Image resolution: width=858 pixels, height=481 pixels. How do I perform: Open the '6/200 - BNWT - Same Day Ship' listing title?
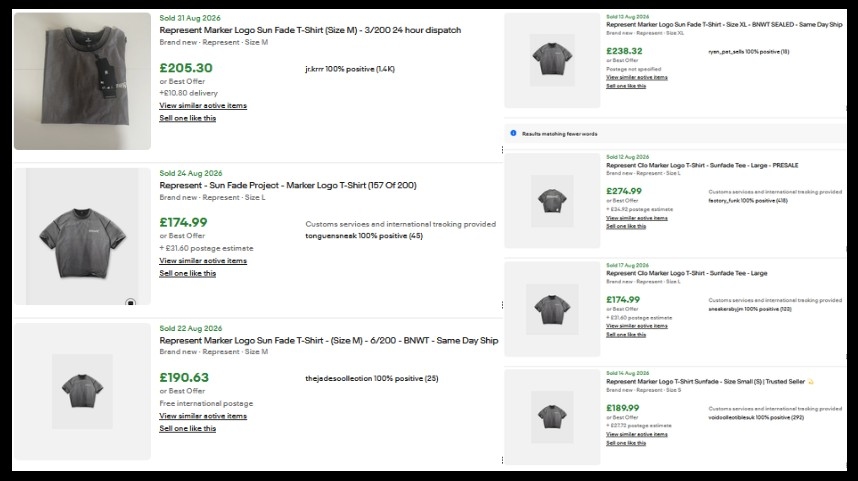point(329,340)
